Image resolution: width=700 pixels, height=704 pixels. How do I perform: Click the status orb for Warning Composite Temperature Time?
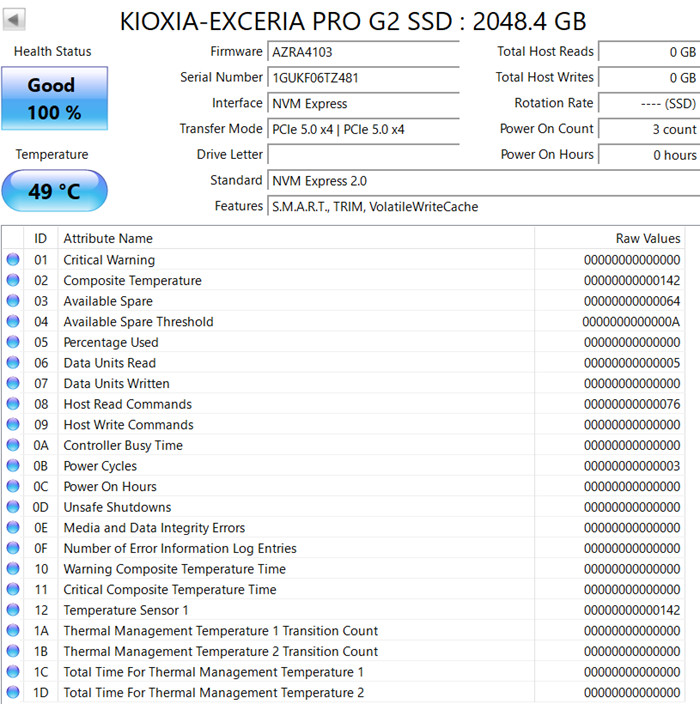pos(13,568)
